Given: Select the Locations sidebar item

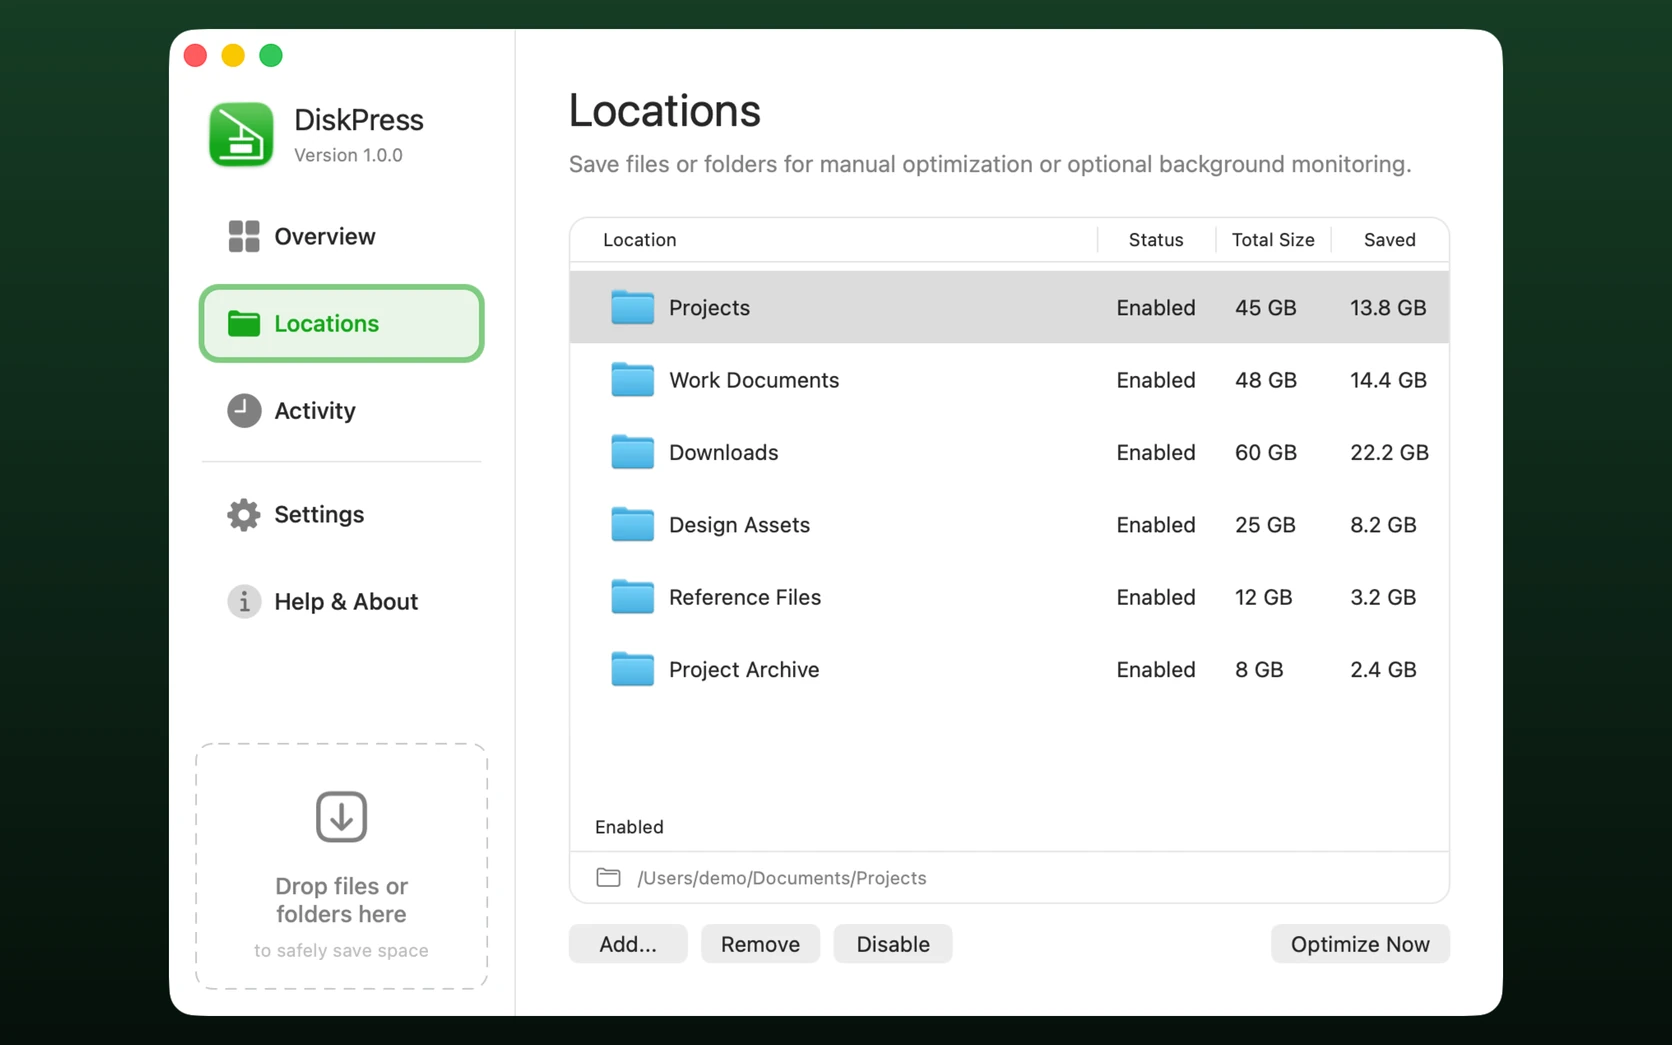Looking at the screenshot, I should (x=341, y=323).
